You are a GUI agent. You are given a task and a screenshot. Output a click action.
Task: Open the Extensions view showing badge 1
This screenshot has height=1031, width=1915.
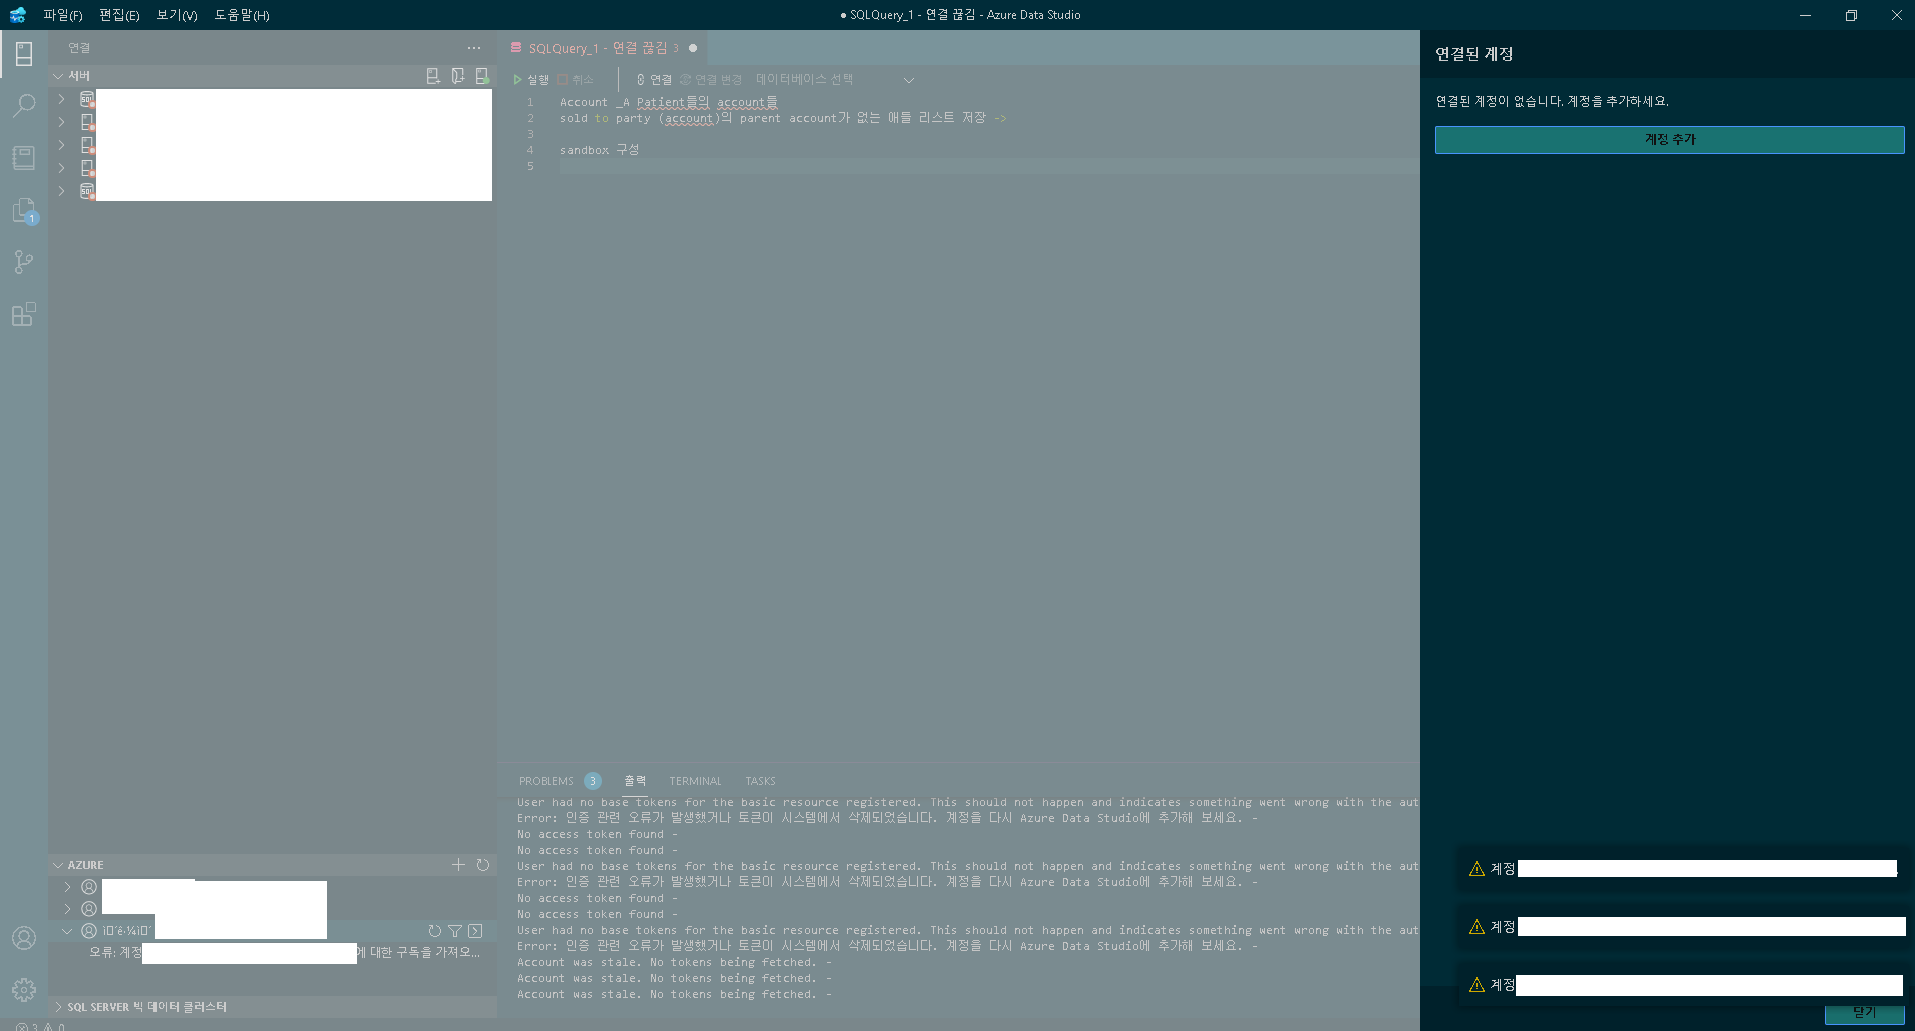[23, 210]
